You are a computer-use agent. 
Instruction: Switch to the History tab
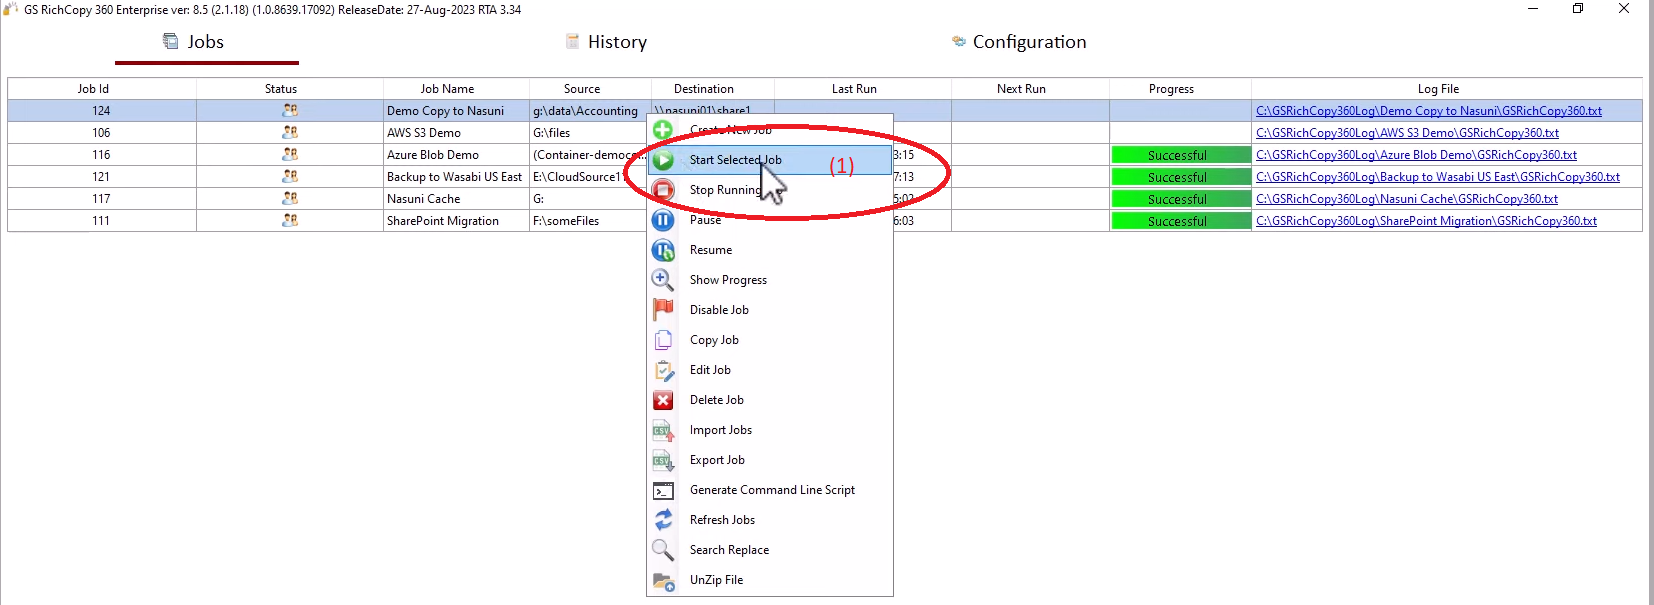coord(616,42)
